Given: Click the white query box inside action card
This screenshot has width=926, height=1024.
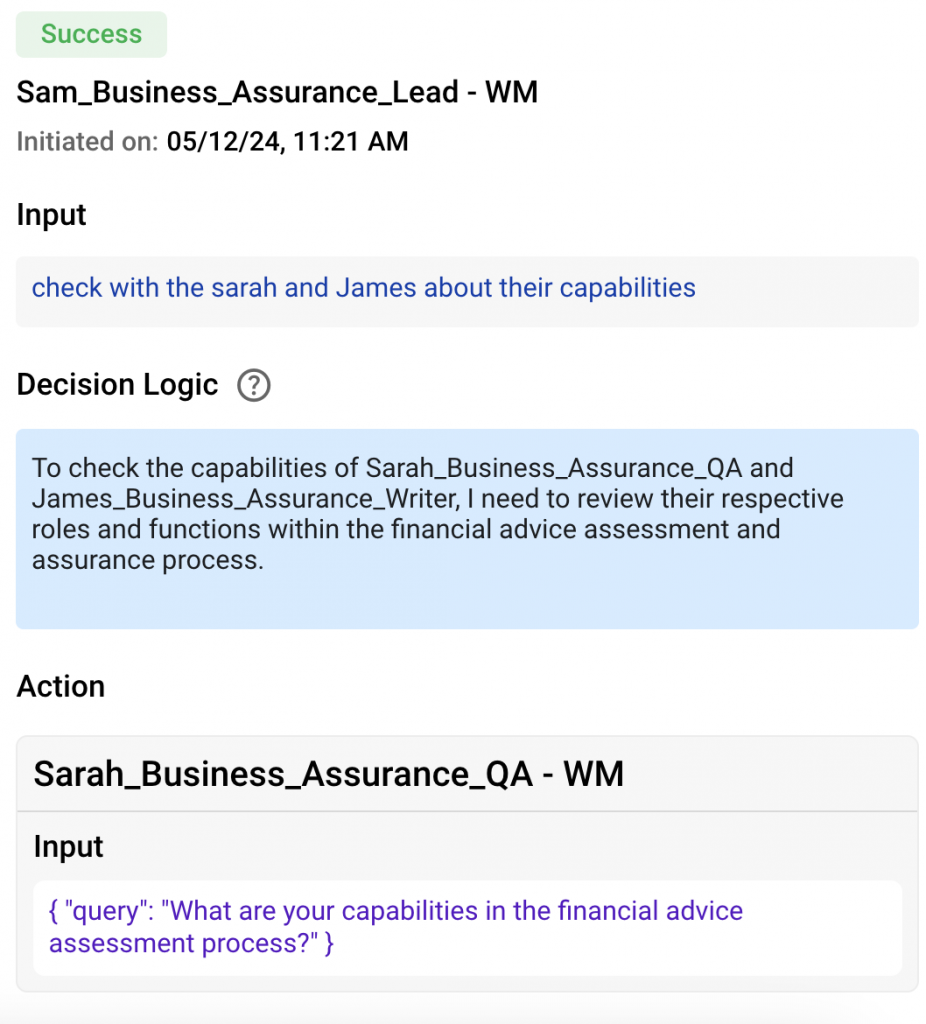Looking at the screenshot, I should click(x=467, y=928).
